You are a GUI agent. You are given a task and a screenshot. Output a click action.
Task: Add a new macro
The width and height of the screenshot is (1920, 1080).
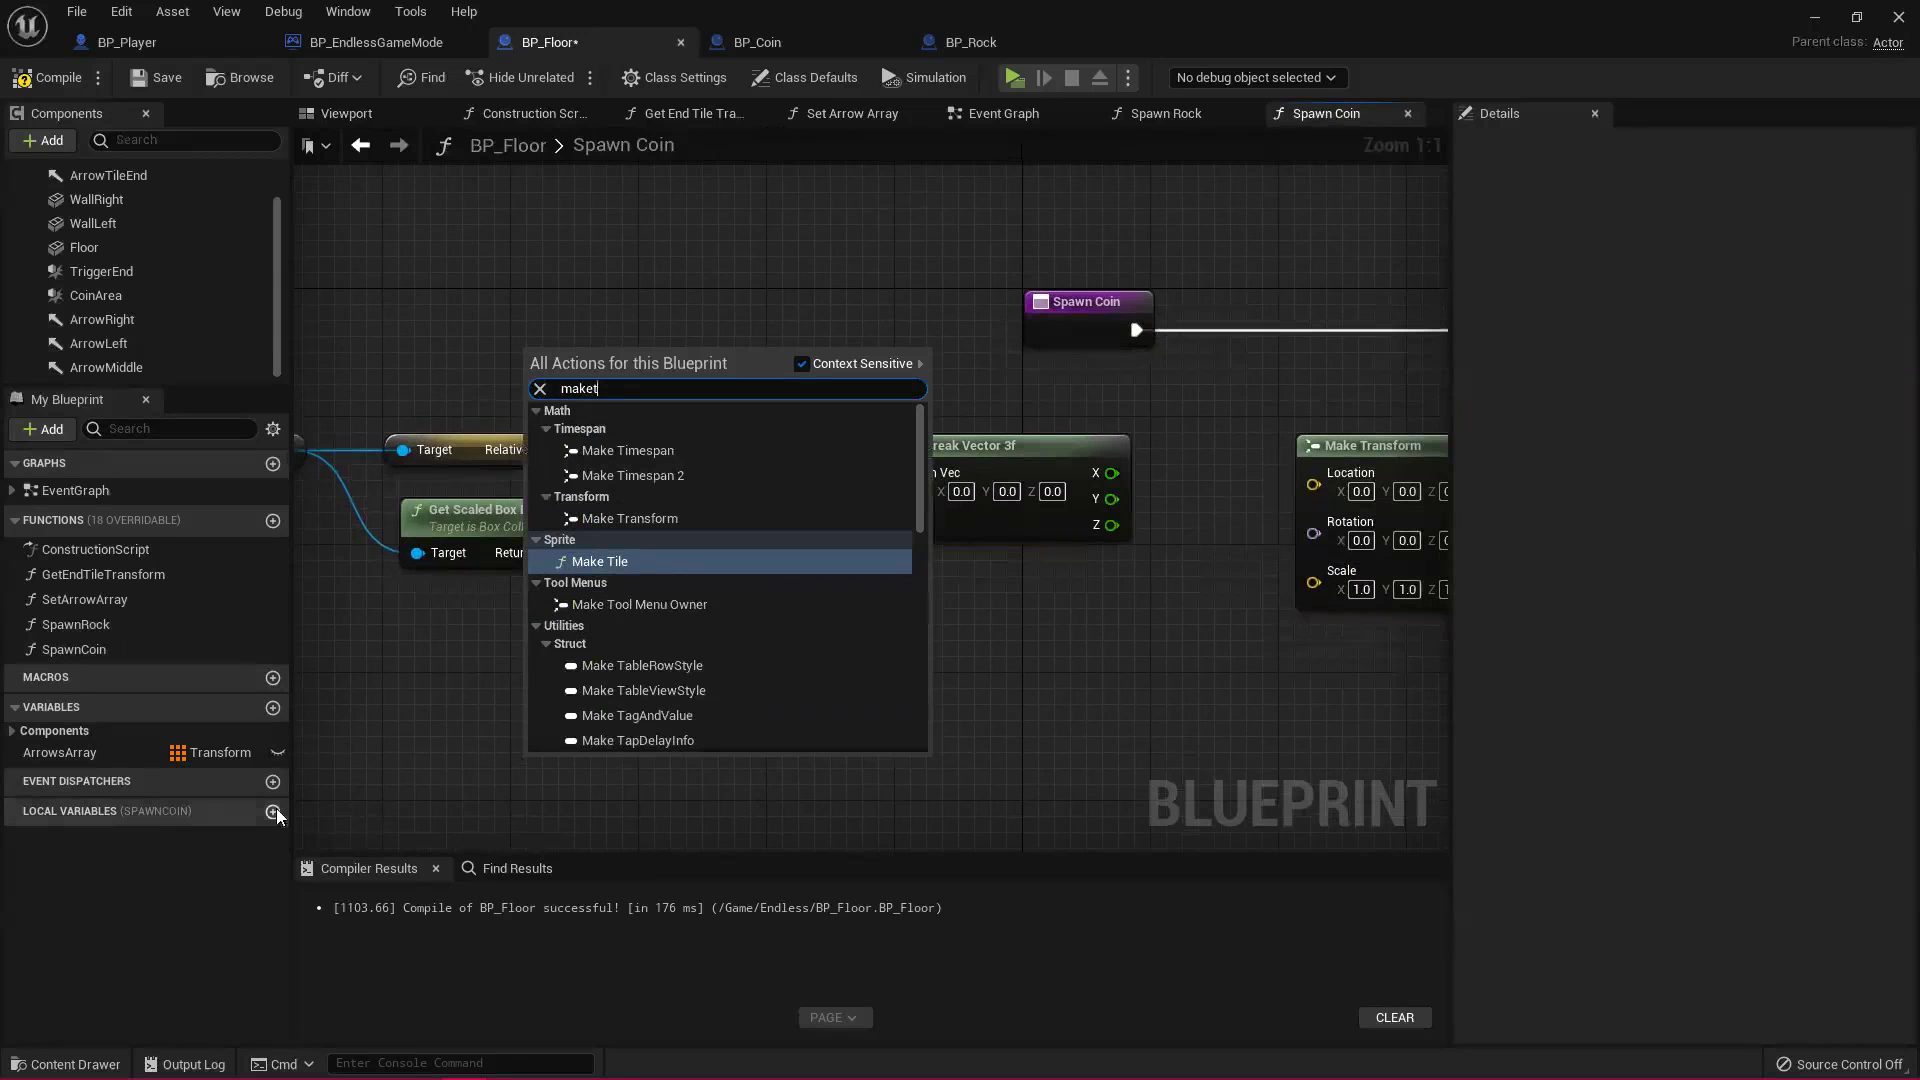click(x=273, y=678)
